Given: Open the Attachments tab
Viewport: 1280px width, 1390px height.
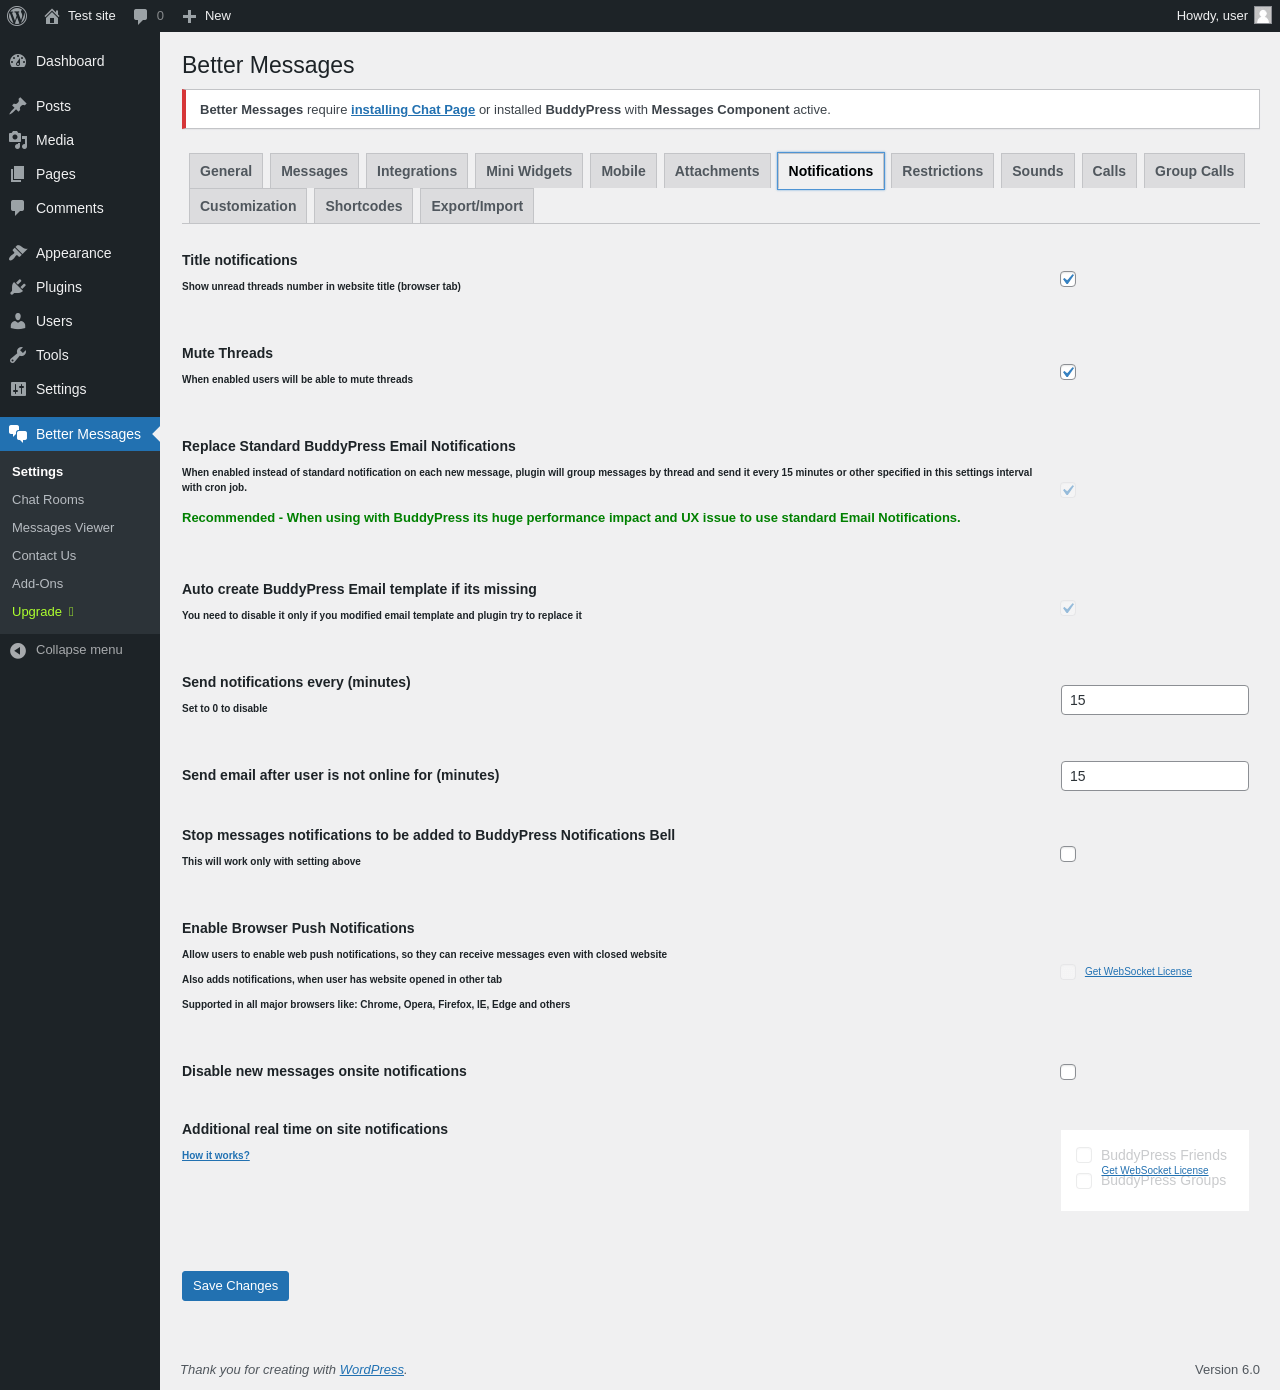Looking at the screenshot, I should (717, 171).
